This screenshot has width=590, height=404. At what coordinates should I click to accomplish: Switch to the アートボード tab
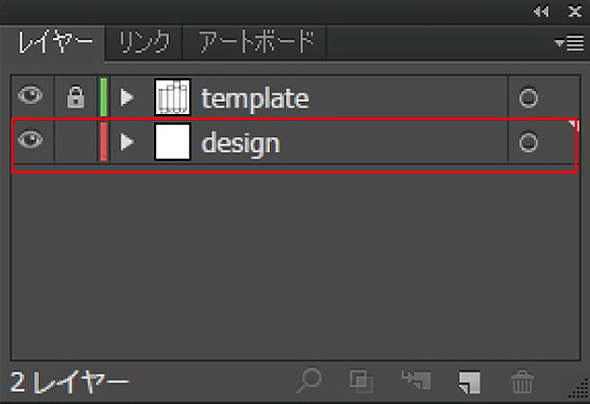[x=255, y=42]
